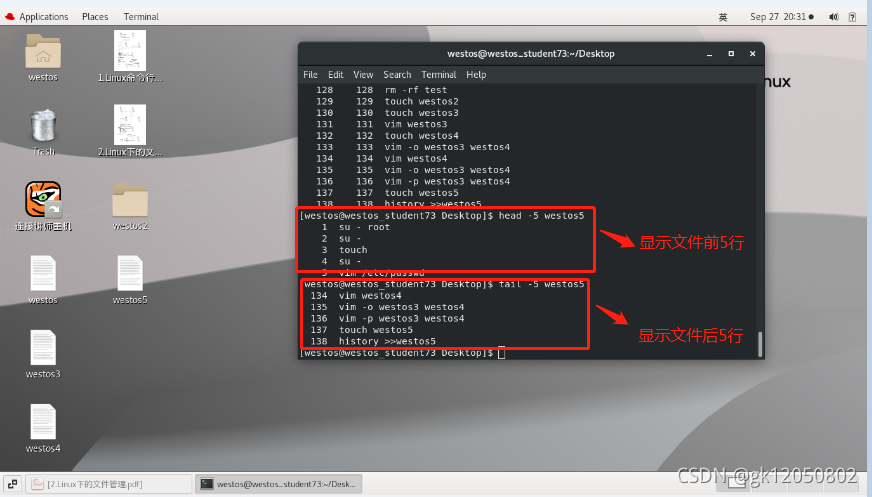Viewport: 872px width, 497px height.
Task: Click the clock Sep 27 20:31
Action: 778,17
